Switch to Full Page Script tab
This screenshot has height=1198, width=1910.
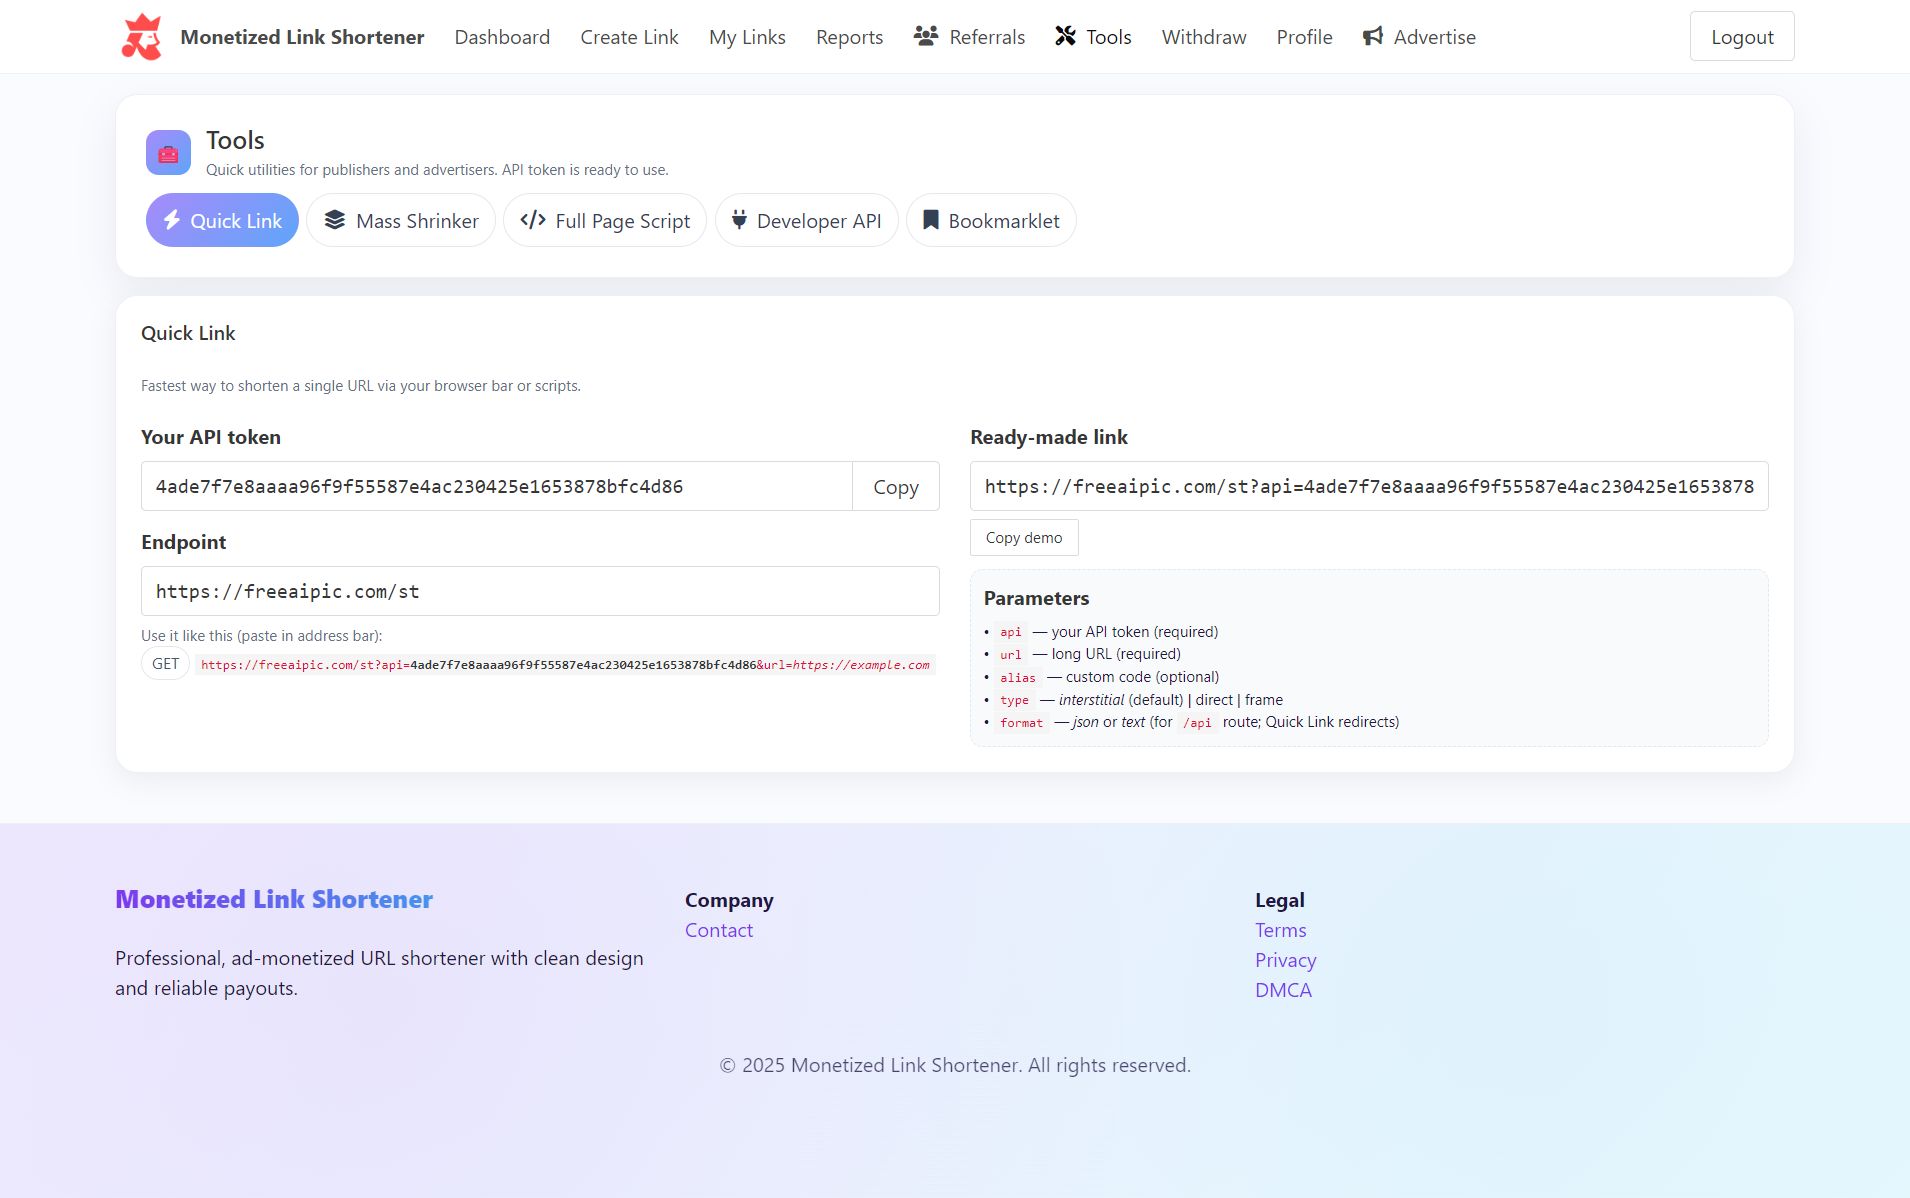coord(605,221)
